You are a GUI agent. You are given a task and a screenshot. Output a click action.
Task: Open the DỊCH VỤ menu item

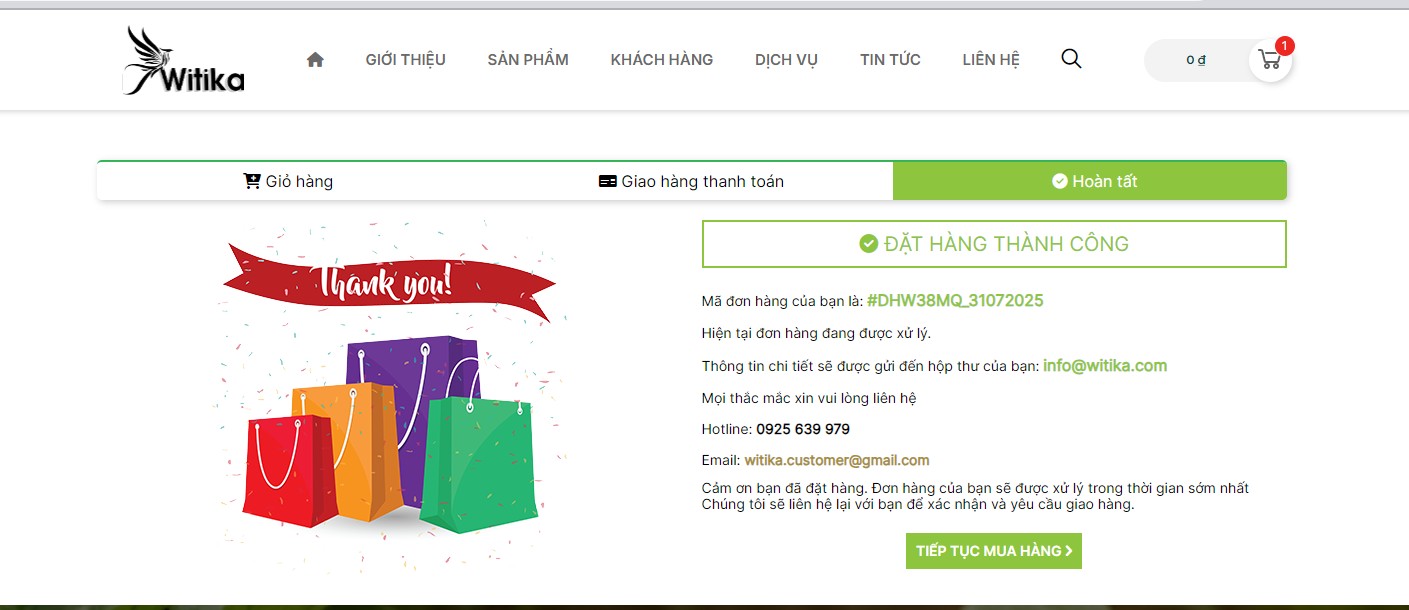click(786, 60)
